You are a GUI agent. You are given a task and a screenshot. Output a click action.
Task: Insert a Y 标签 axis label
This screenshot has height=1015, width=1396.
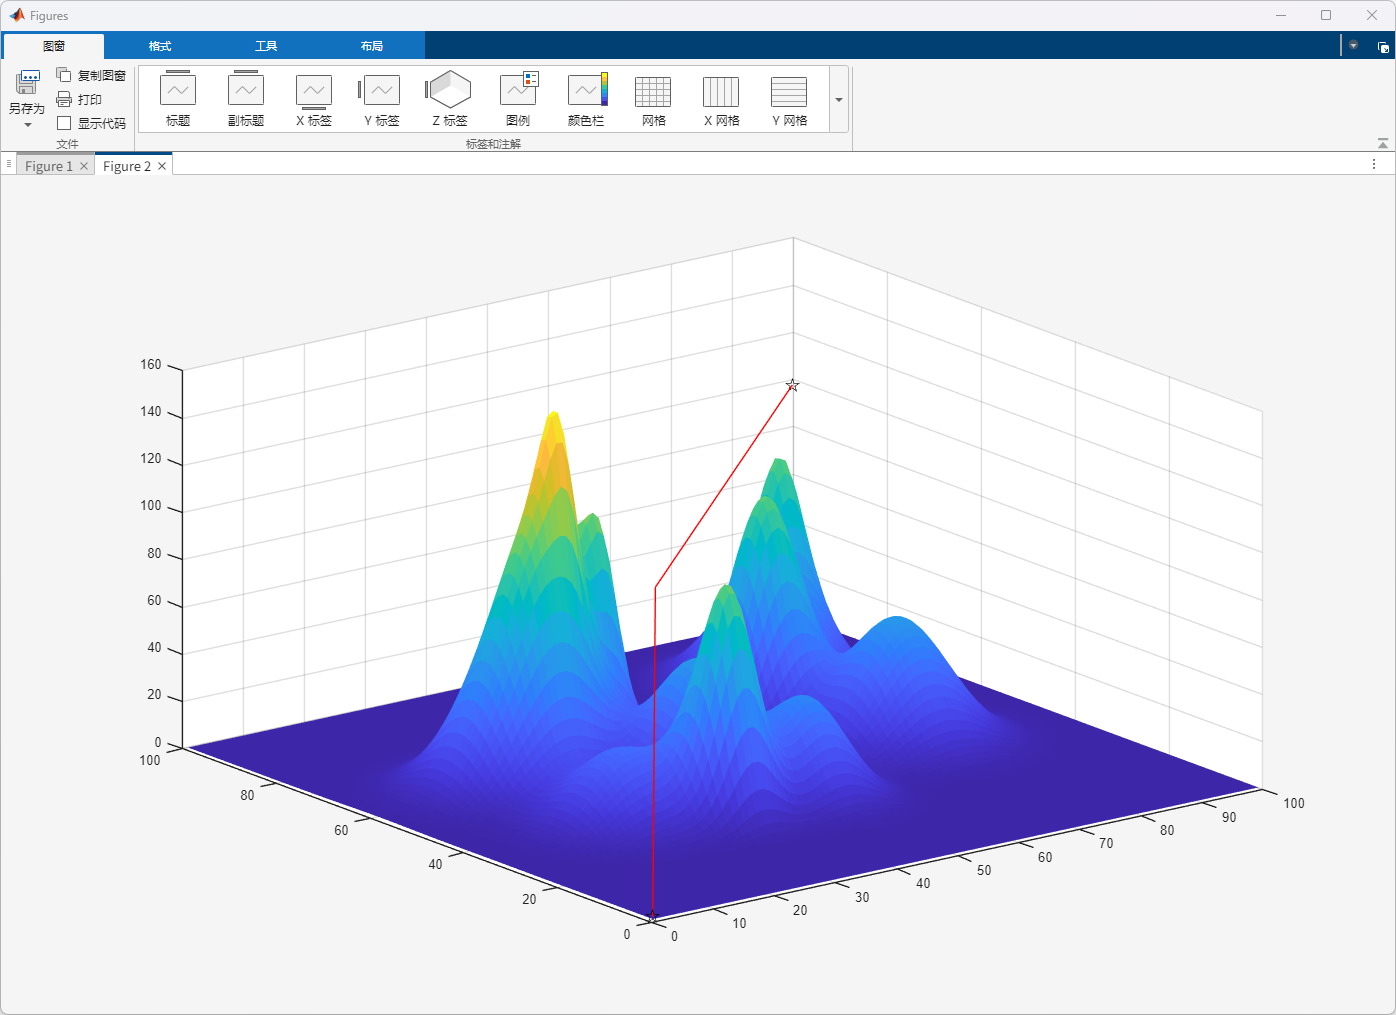point(381,90)
